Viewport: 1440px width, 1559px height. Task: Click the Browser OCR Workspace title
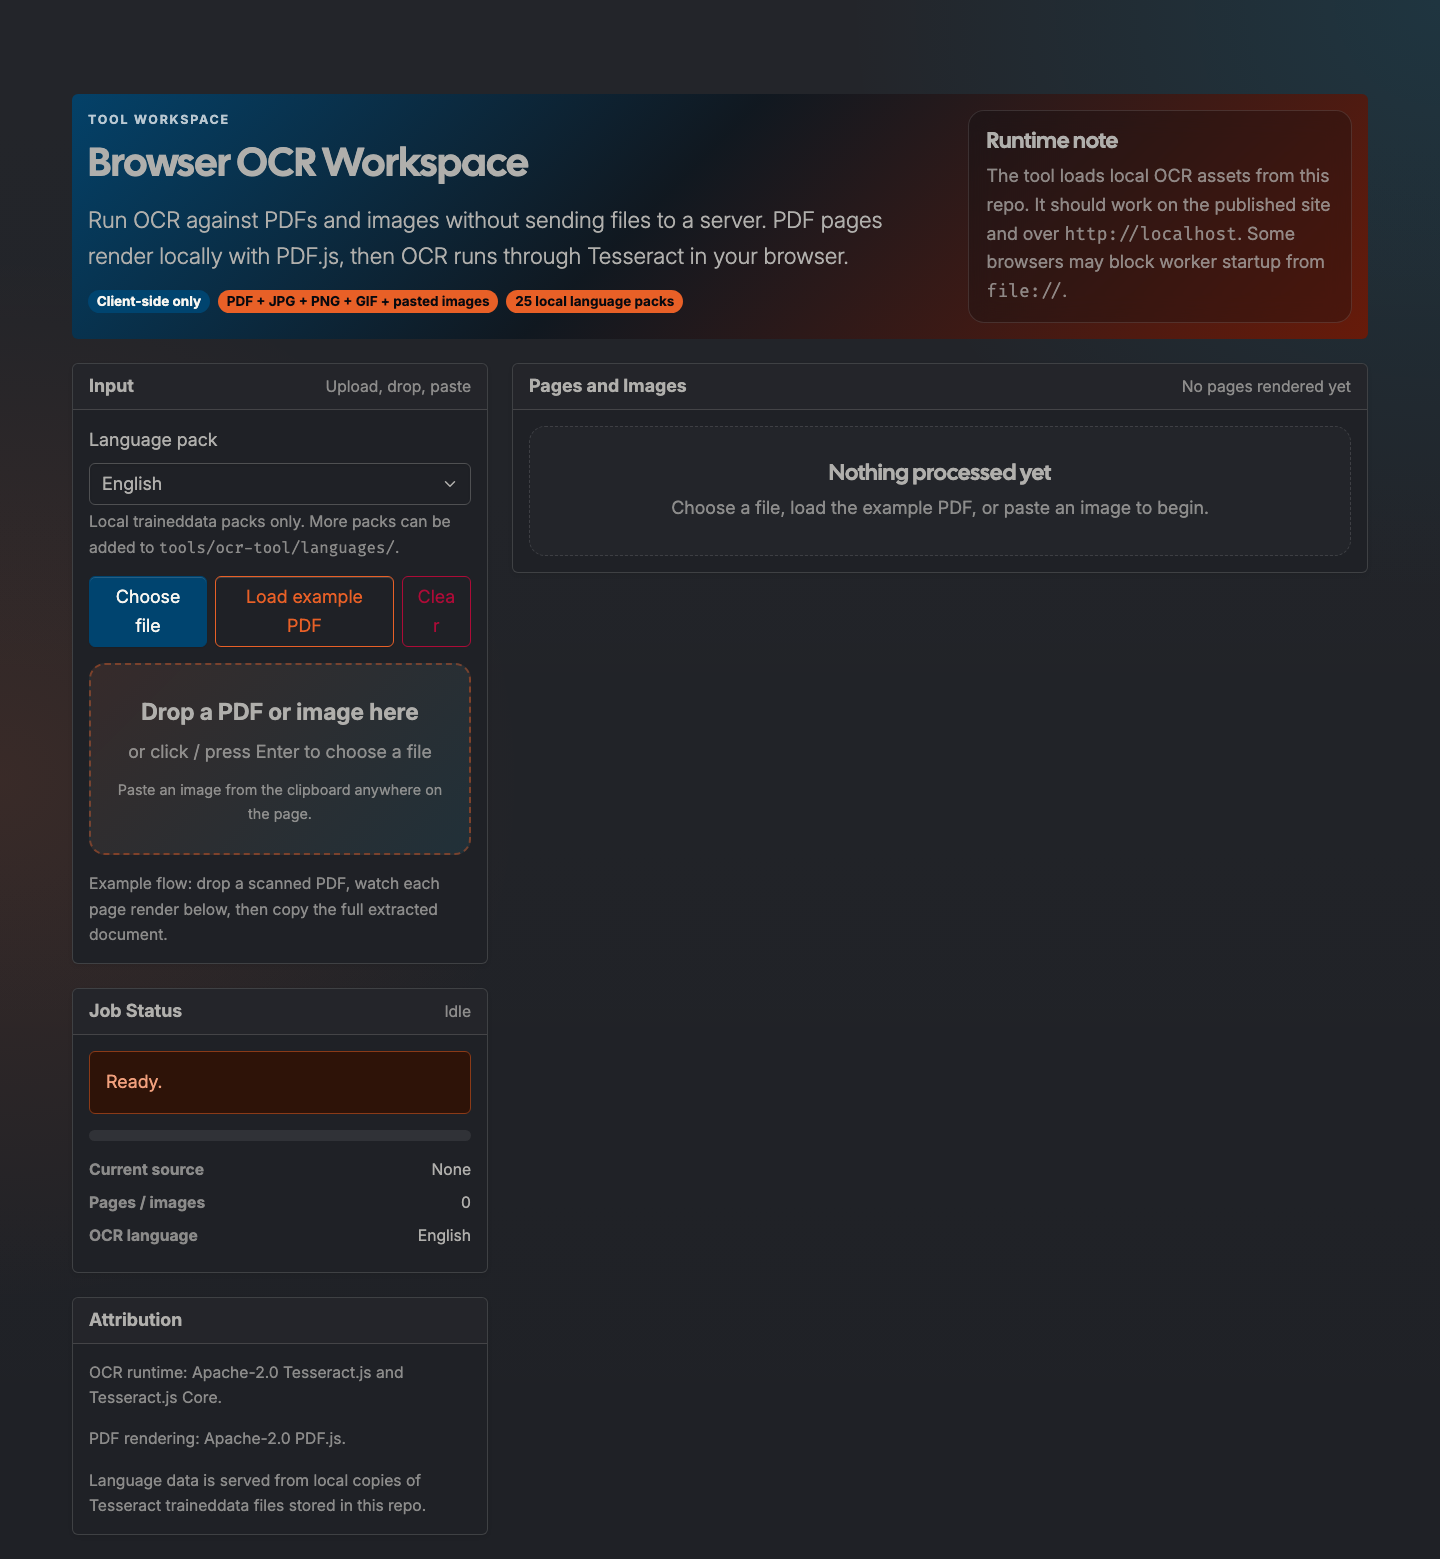308,163
